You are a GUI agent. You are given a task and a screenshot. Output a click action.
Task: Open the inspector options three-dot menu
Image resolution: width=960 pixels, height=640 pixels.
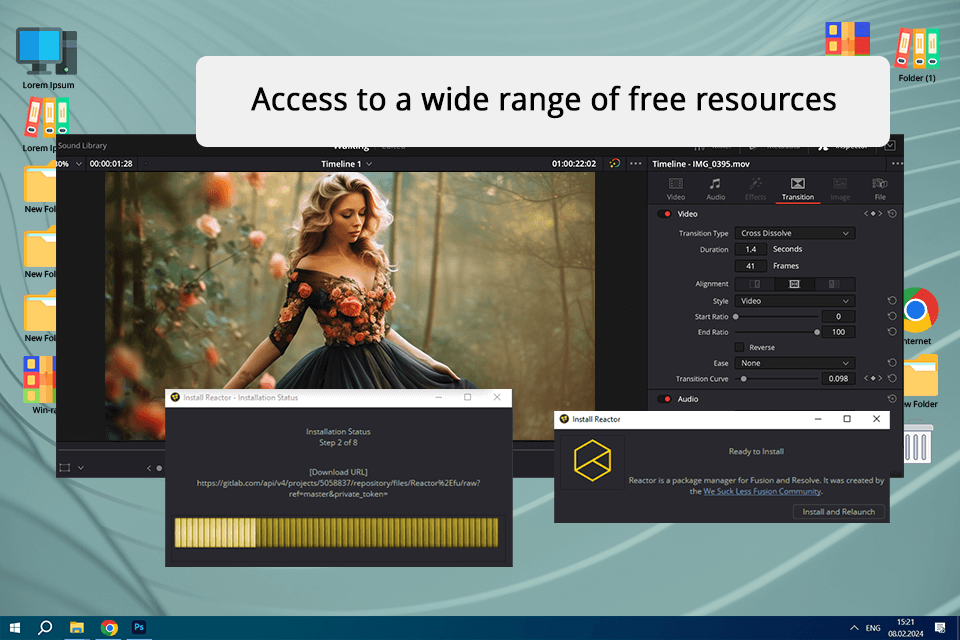pyautogui.click(x=896, y=164)
